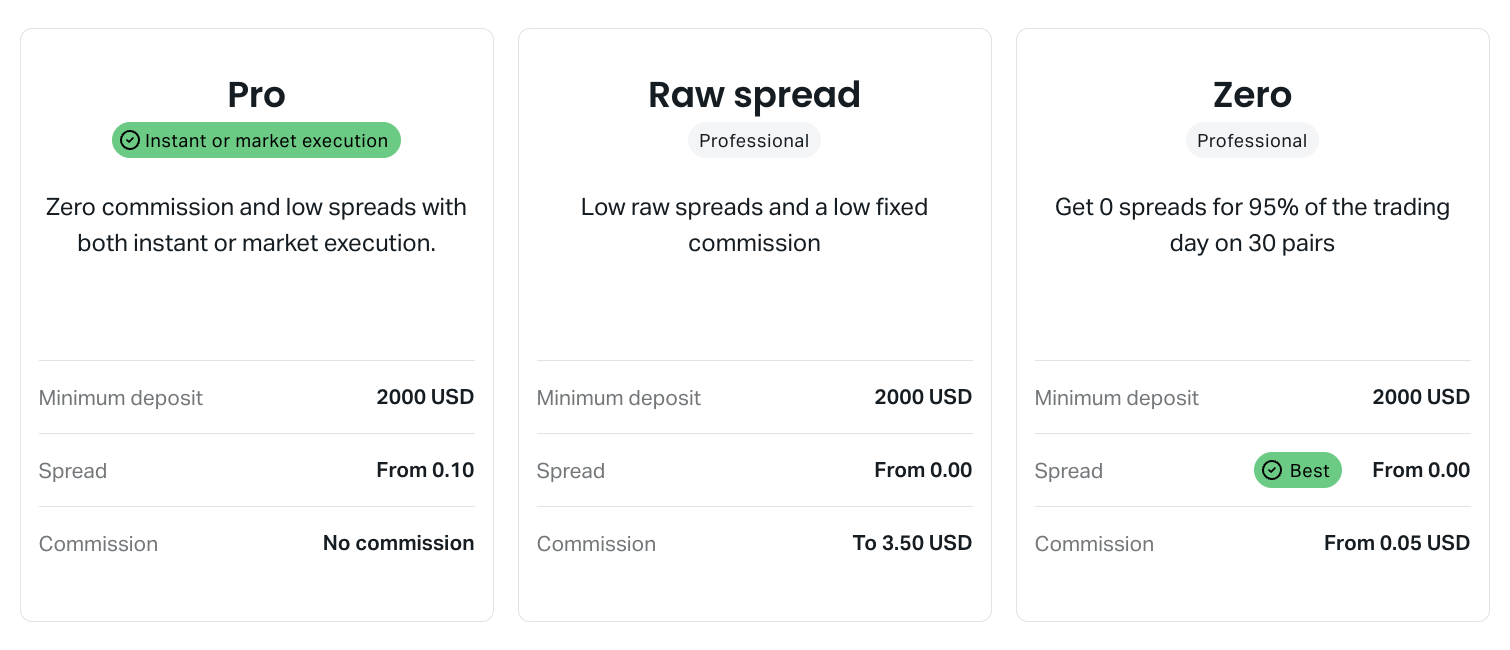Viewport: 1510px width, 650px height.
Task: Click Zero's From 0.05 USD commission value
Action: tap(1397, 543)
